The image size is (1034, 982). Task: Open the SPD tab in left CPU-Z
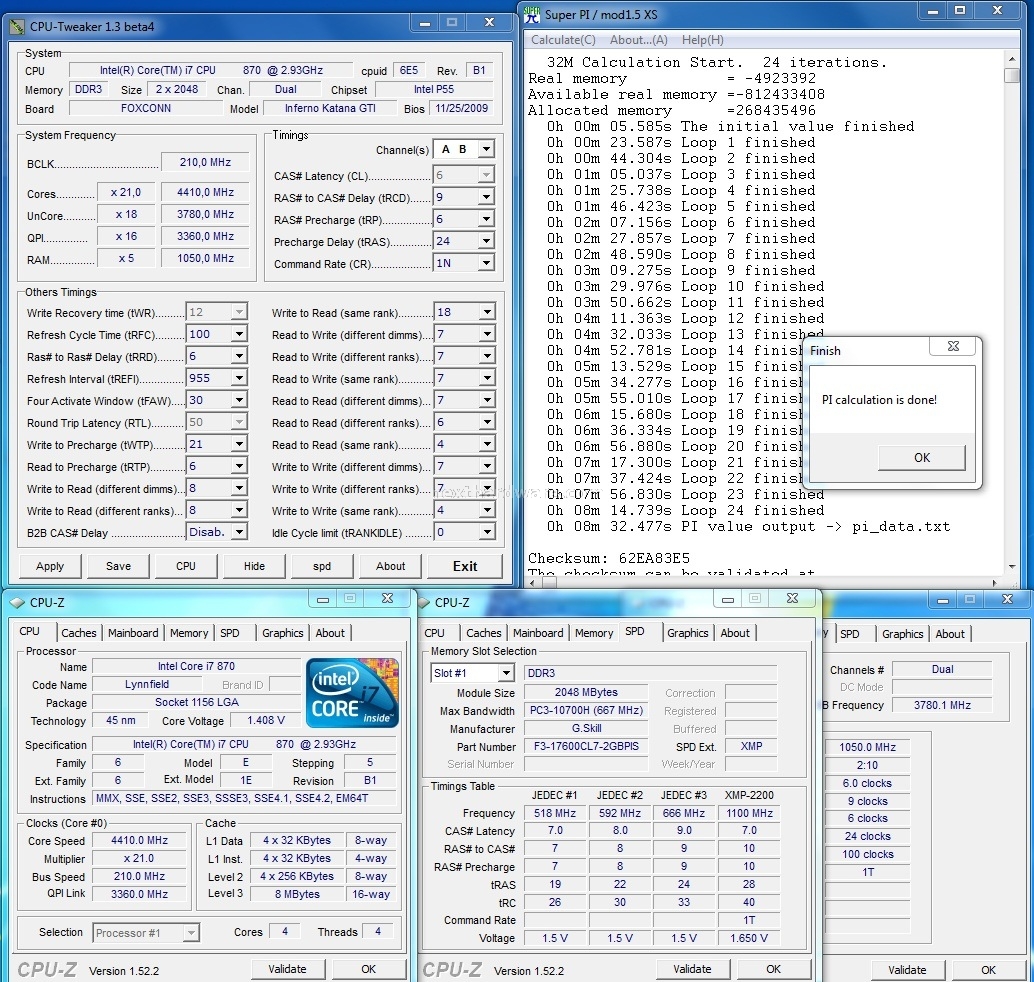[x=229, y=633]
